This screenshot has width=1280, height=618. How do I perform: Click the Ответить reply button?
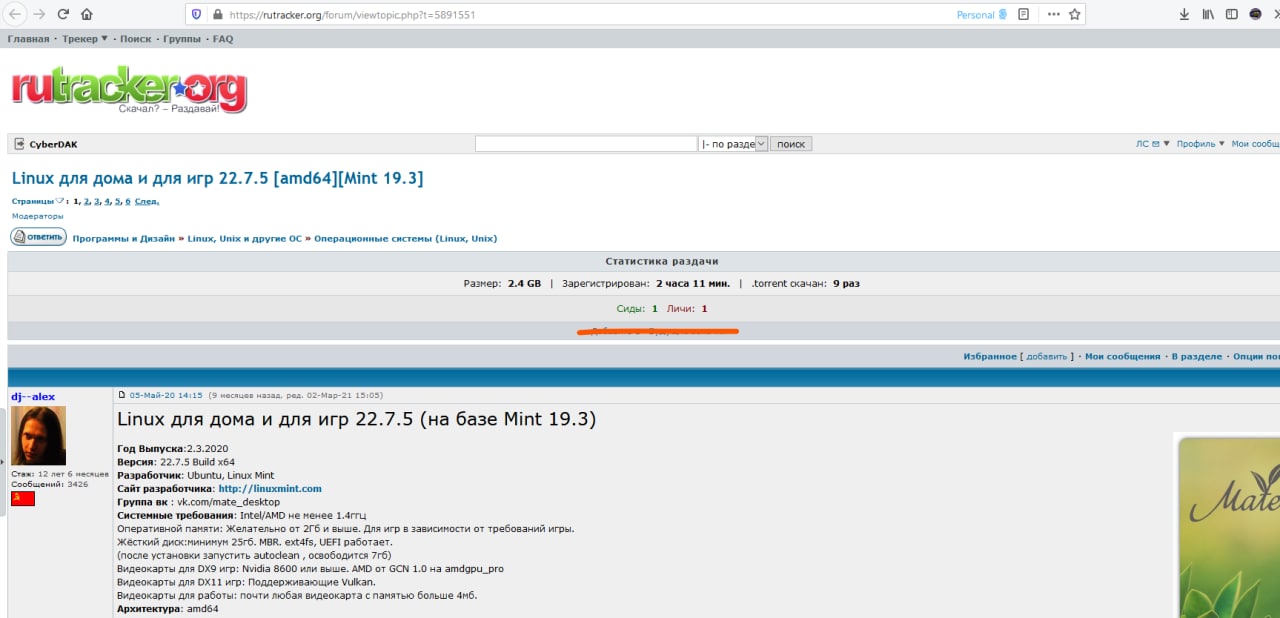(x=38, y=237)
